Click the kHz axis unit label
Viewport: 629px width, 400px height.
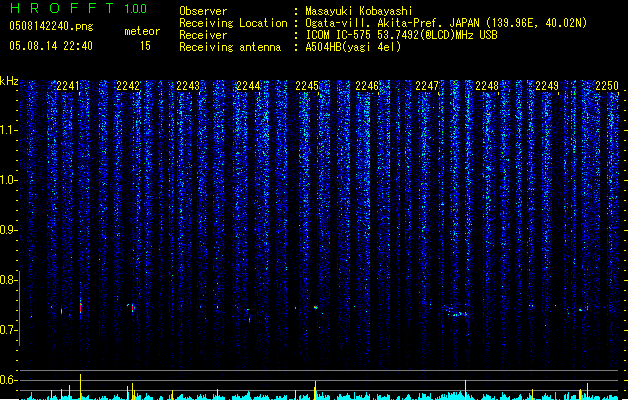(x=9, y=81)
